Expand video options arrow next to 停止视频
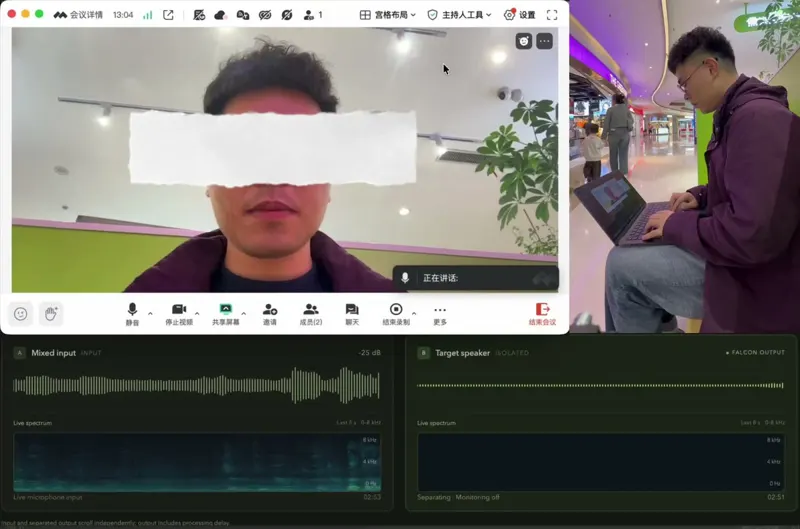Screen dimensions: 800x529 point(197,313)
